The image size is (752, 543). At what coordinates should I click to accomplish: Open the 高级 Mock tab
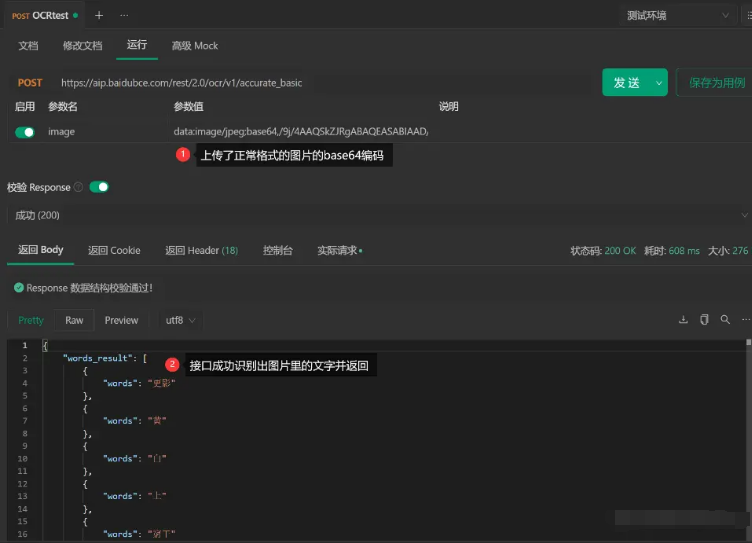(195, 46)
